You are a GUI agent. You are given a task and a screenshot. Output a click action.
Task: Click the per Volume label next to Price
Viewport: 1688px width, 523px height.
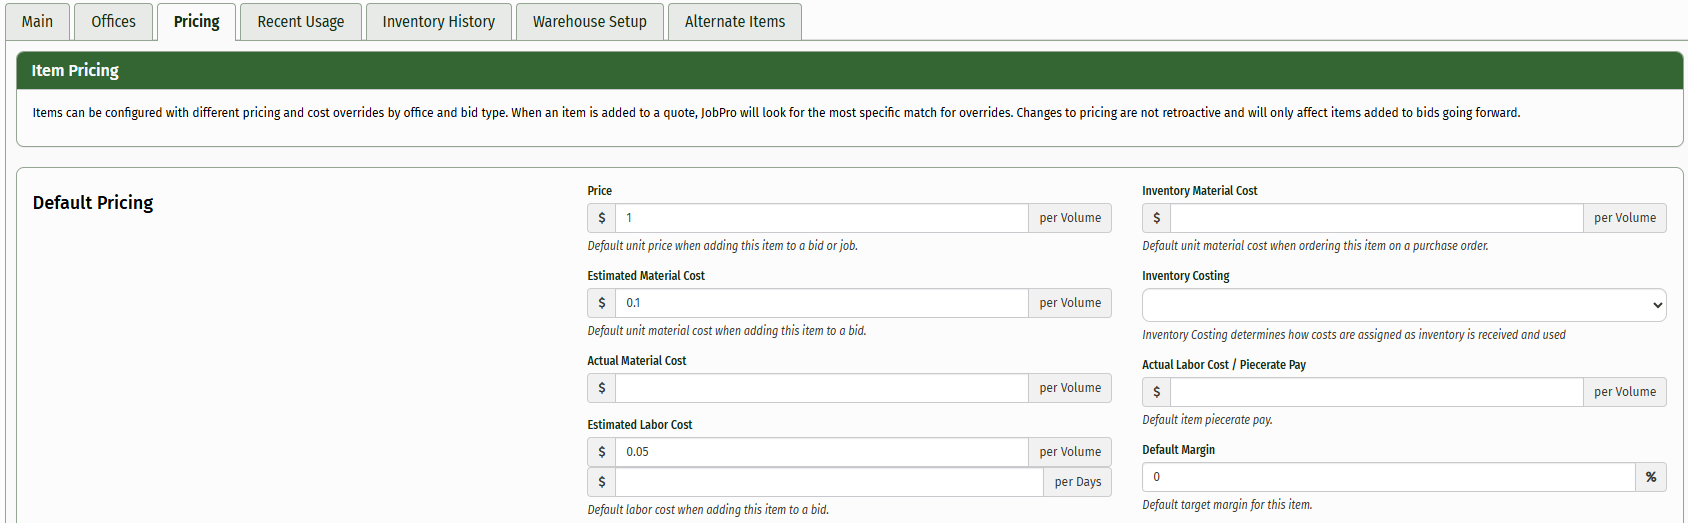point(1069,218)
